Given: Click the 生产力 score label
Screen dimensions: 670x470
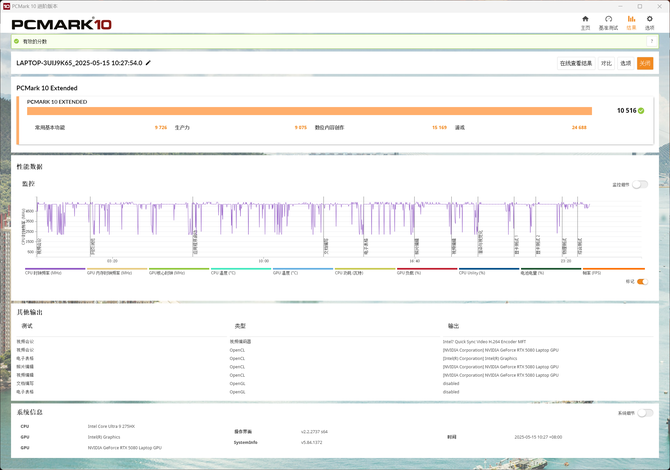Looking at the screenshot, I should pyautogui.click(x=182, y=127).
